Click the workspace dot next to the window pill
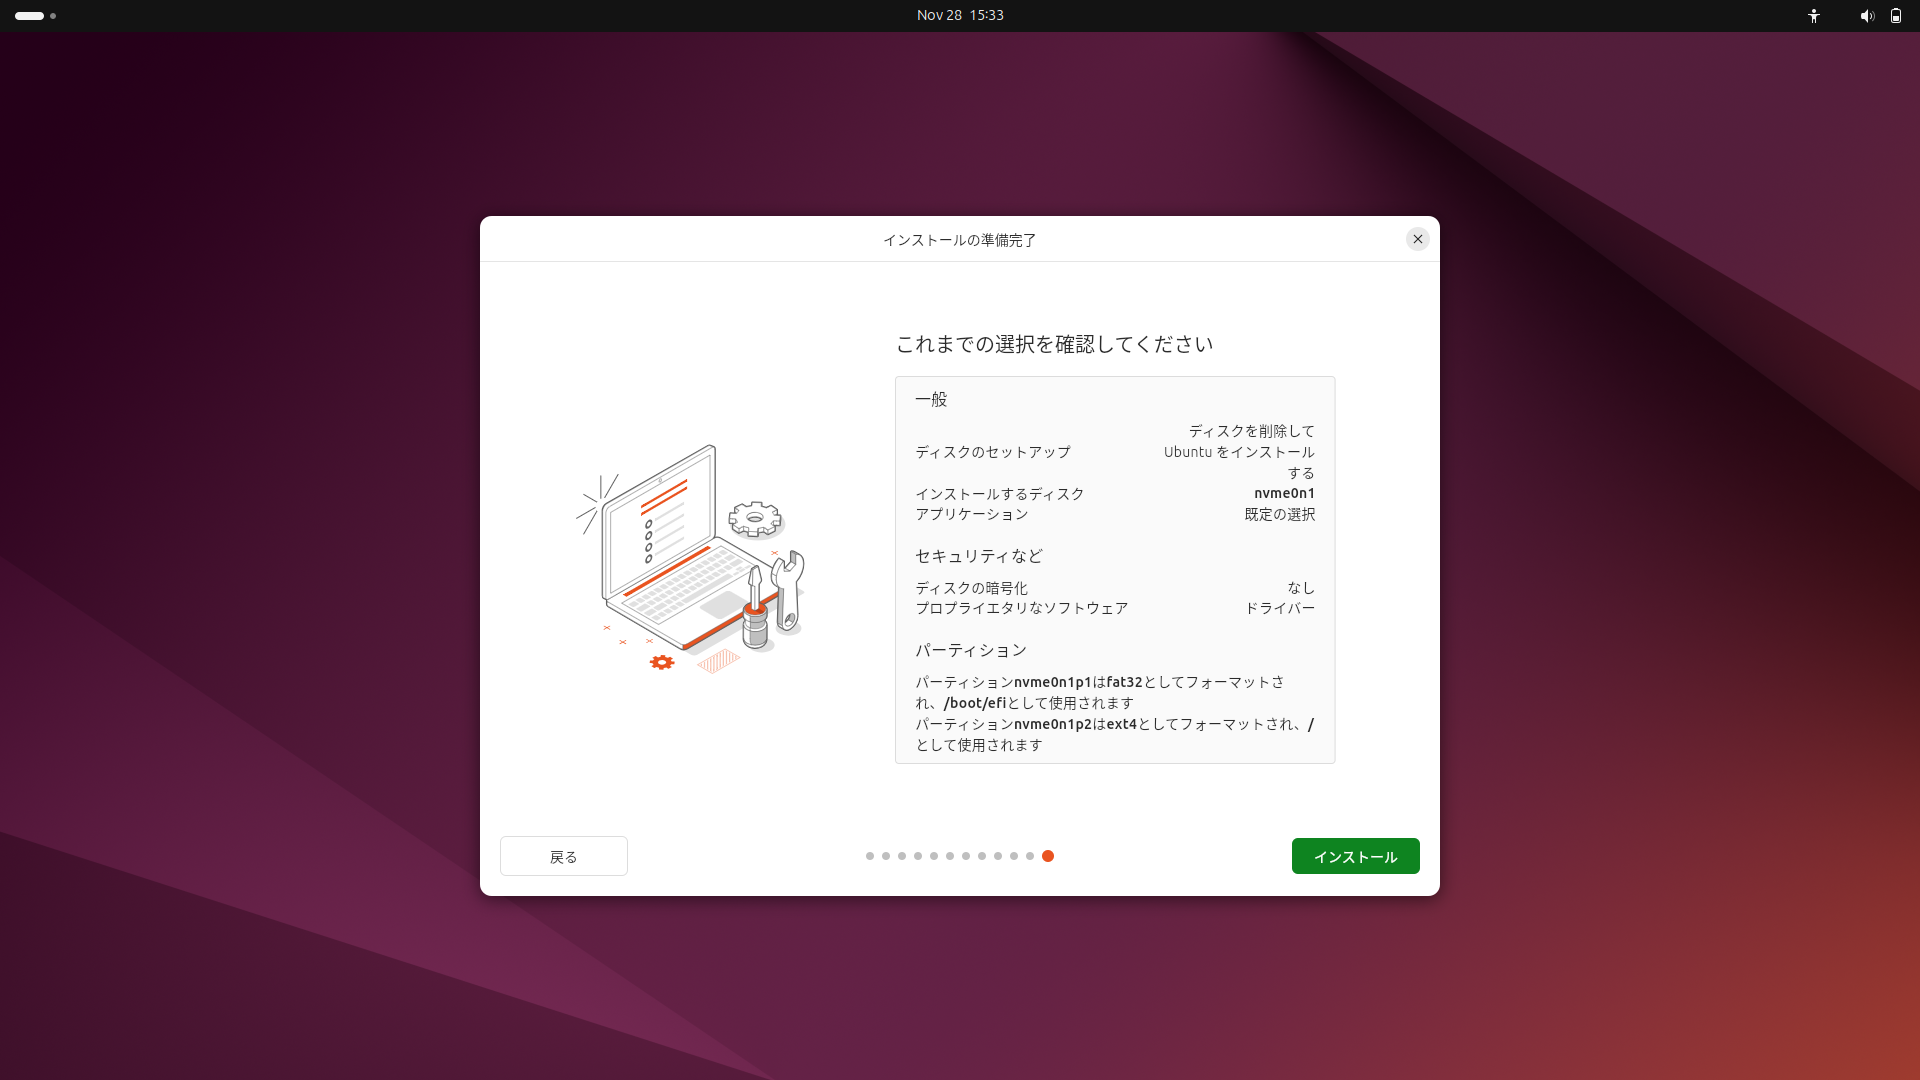1920x1080 pixels. pyautogui.click(x=53, y=16)
